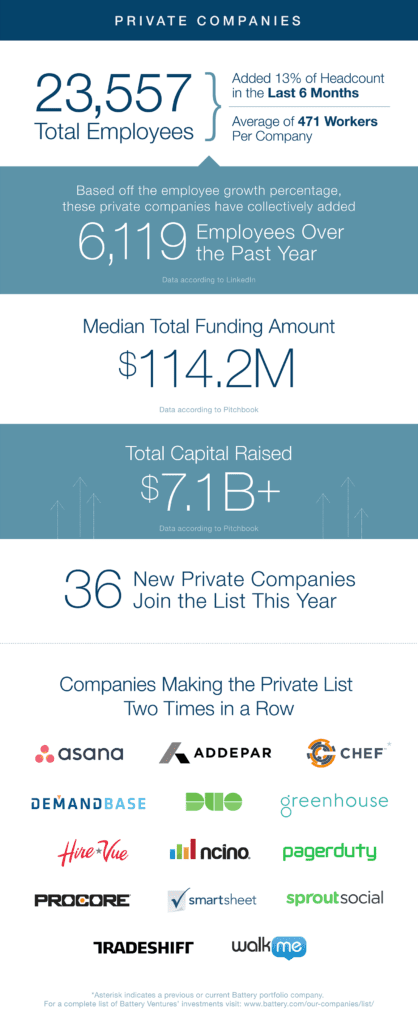
Task: Click the green Duo logo
Action: click(214, 802)
